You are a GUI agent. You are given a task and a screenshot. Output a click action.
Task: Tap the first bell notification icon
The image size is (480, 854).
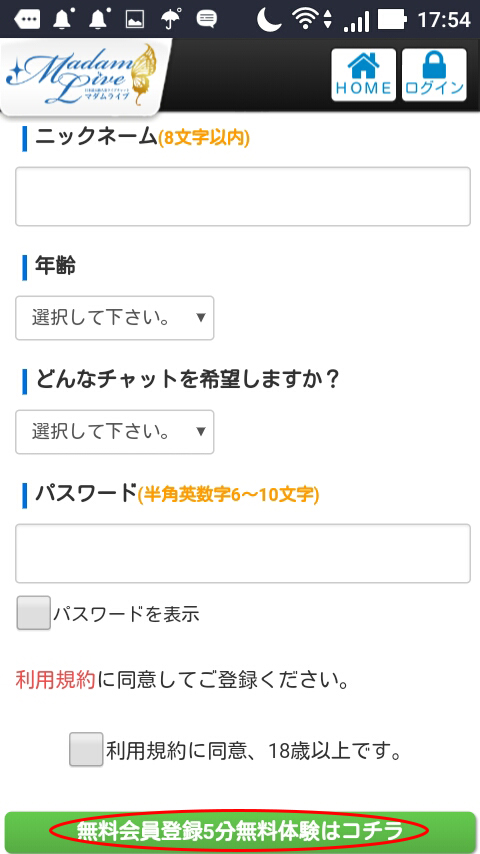point(63,20)
